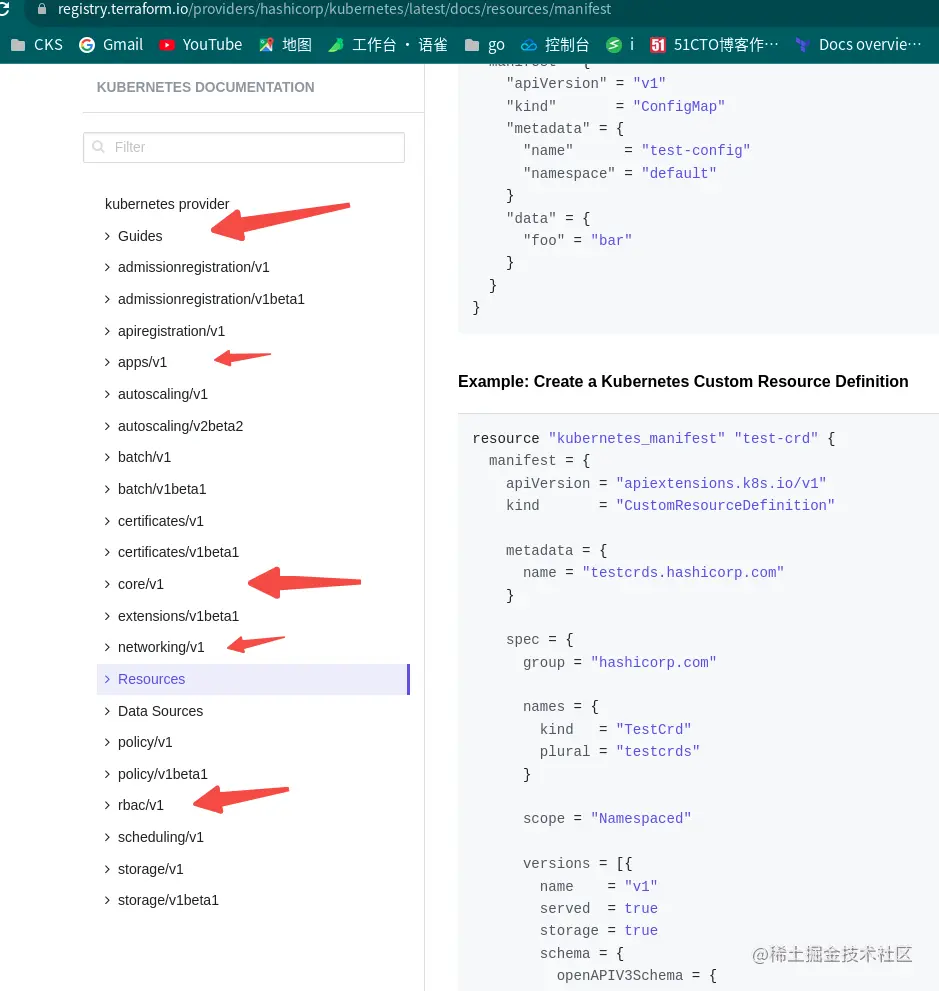The image size is (939, 991).
Task: Expand the autoscaling/v2beta2 chevron
Action: tap(107, 426)
